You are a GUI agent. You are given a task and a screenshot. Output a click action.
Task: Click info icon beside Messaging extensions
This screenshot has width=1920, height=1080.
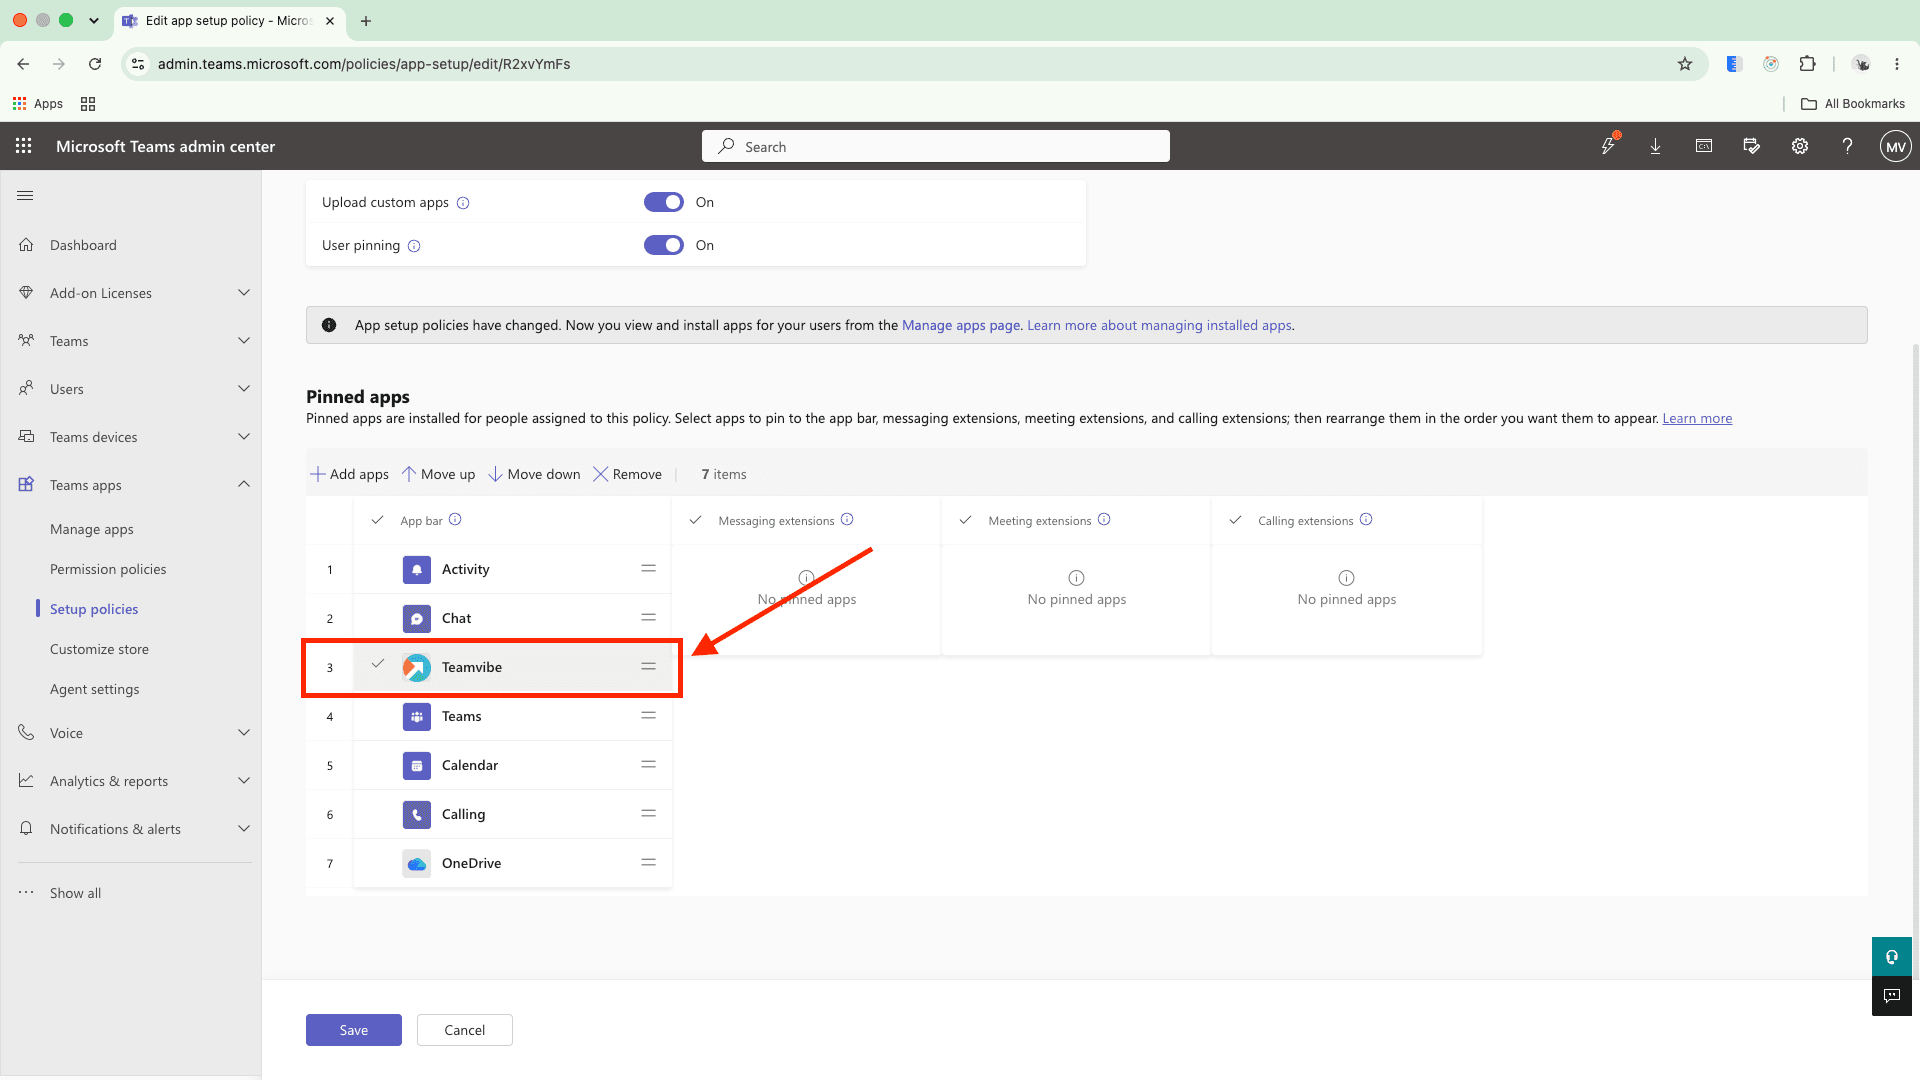[x=847, y=519]
